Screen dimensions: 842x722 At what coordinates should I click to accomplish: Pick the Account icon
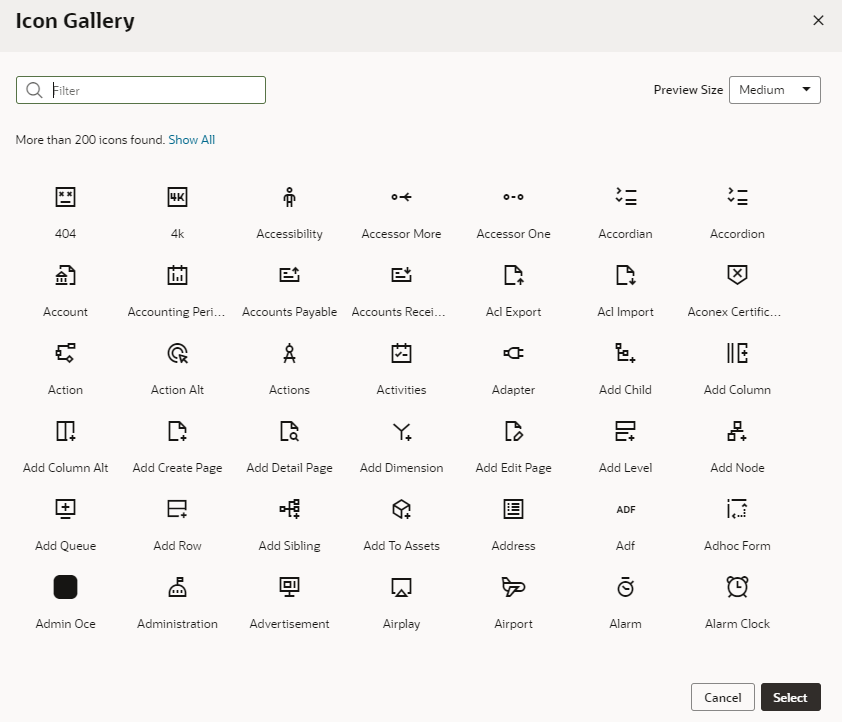point(65,275)
